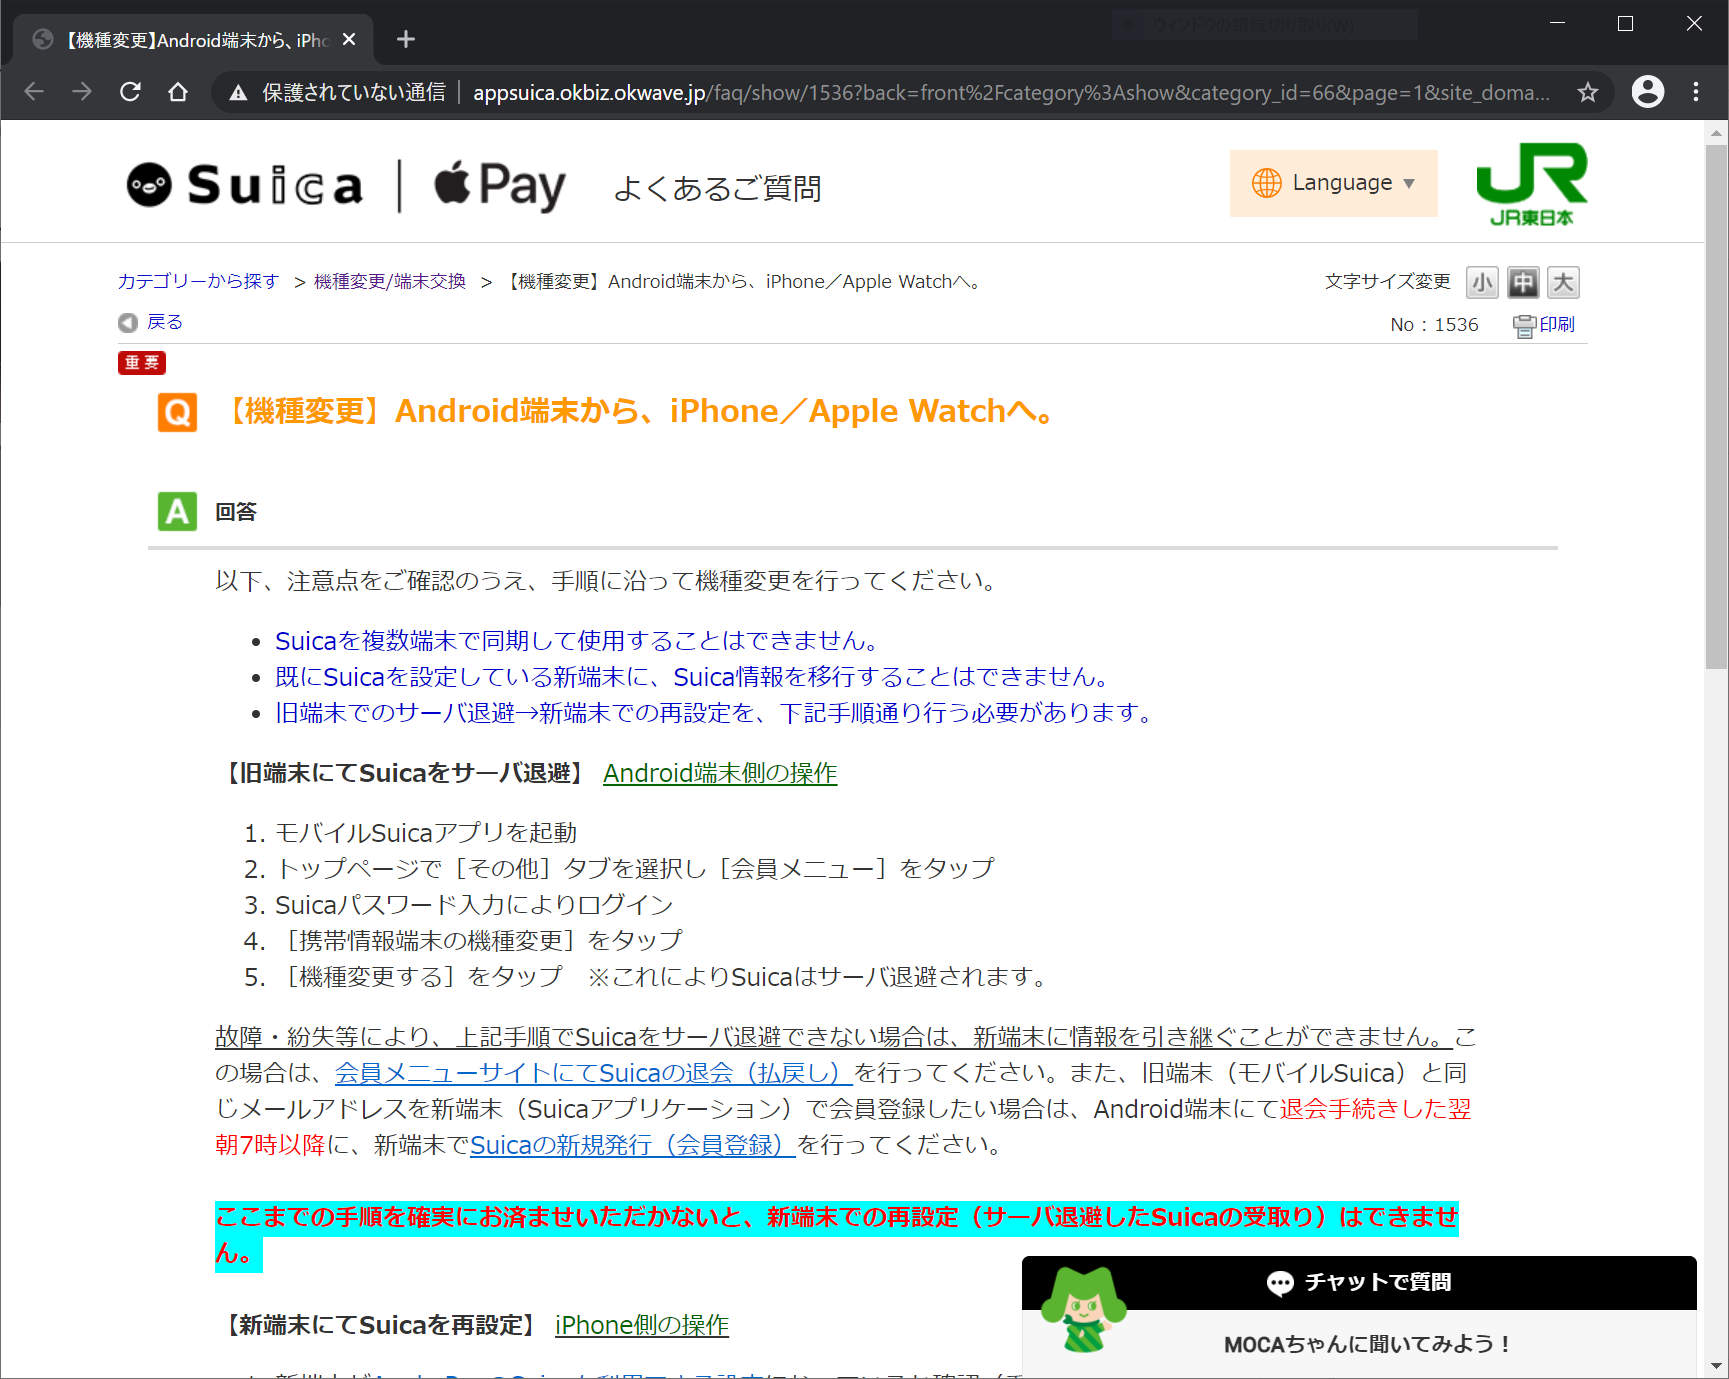Image resolution: width=1729 pixels, height=1379 pixels.
Task: Bookmark this page with the star
Action: point(1587,93)
